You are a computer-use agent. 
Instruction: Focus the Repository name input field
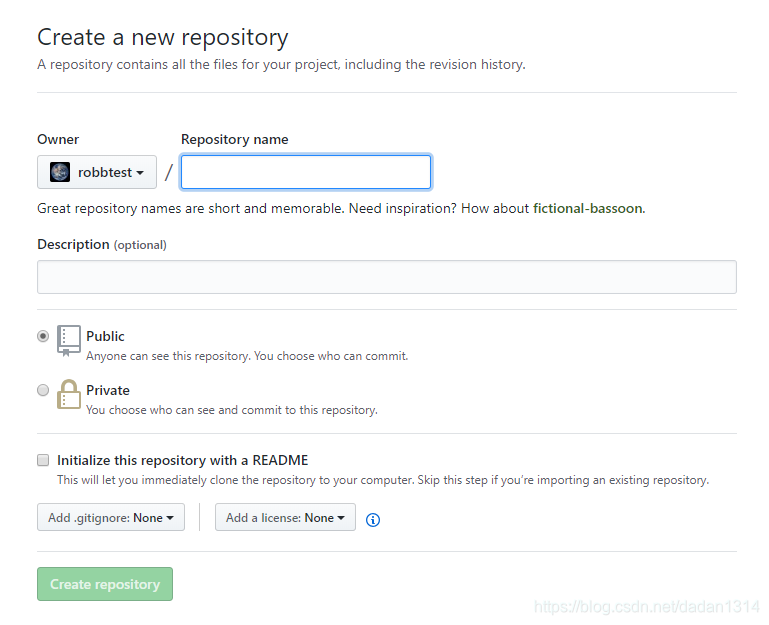[306, 172]
